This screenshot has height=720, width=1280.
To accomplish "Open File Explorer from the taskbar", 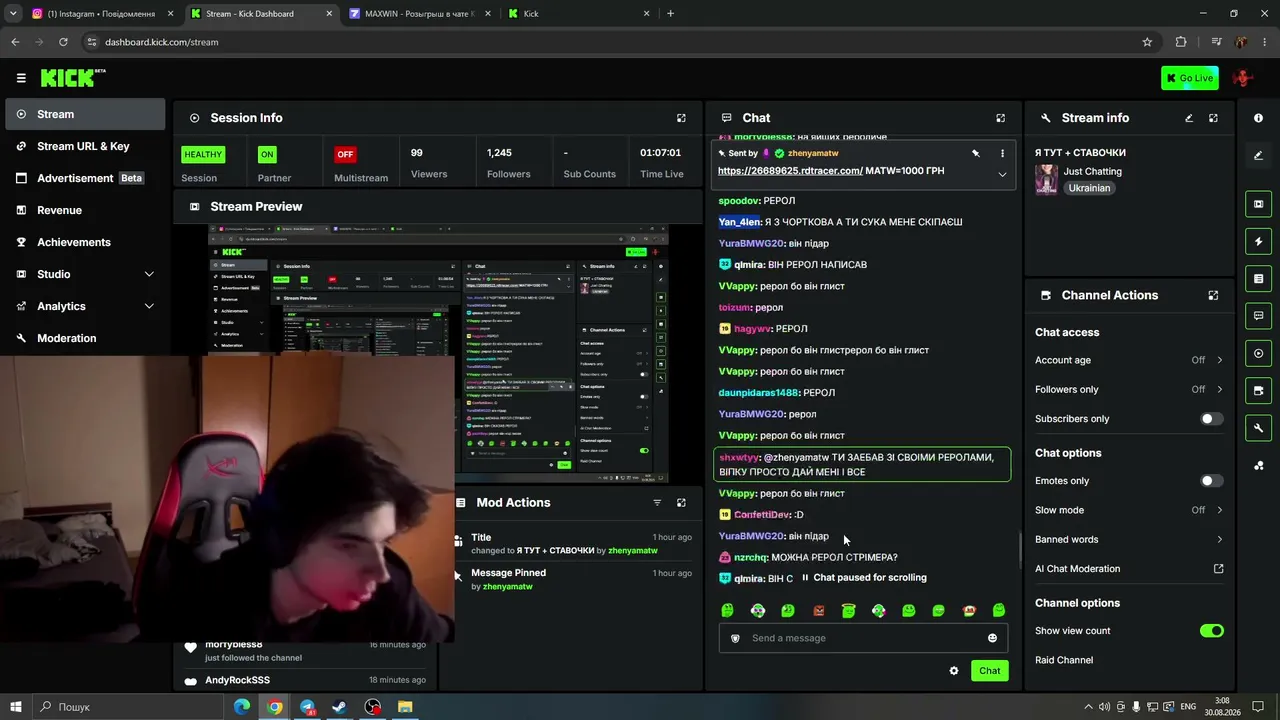I will [x=405, y=707].
